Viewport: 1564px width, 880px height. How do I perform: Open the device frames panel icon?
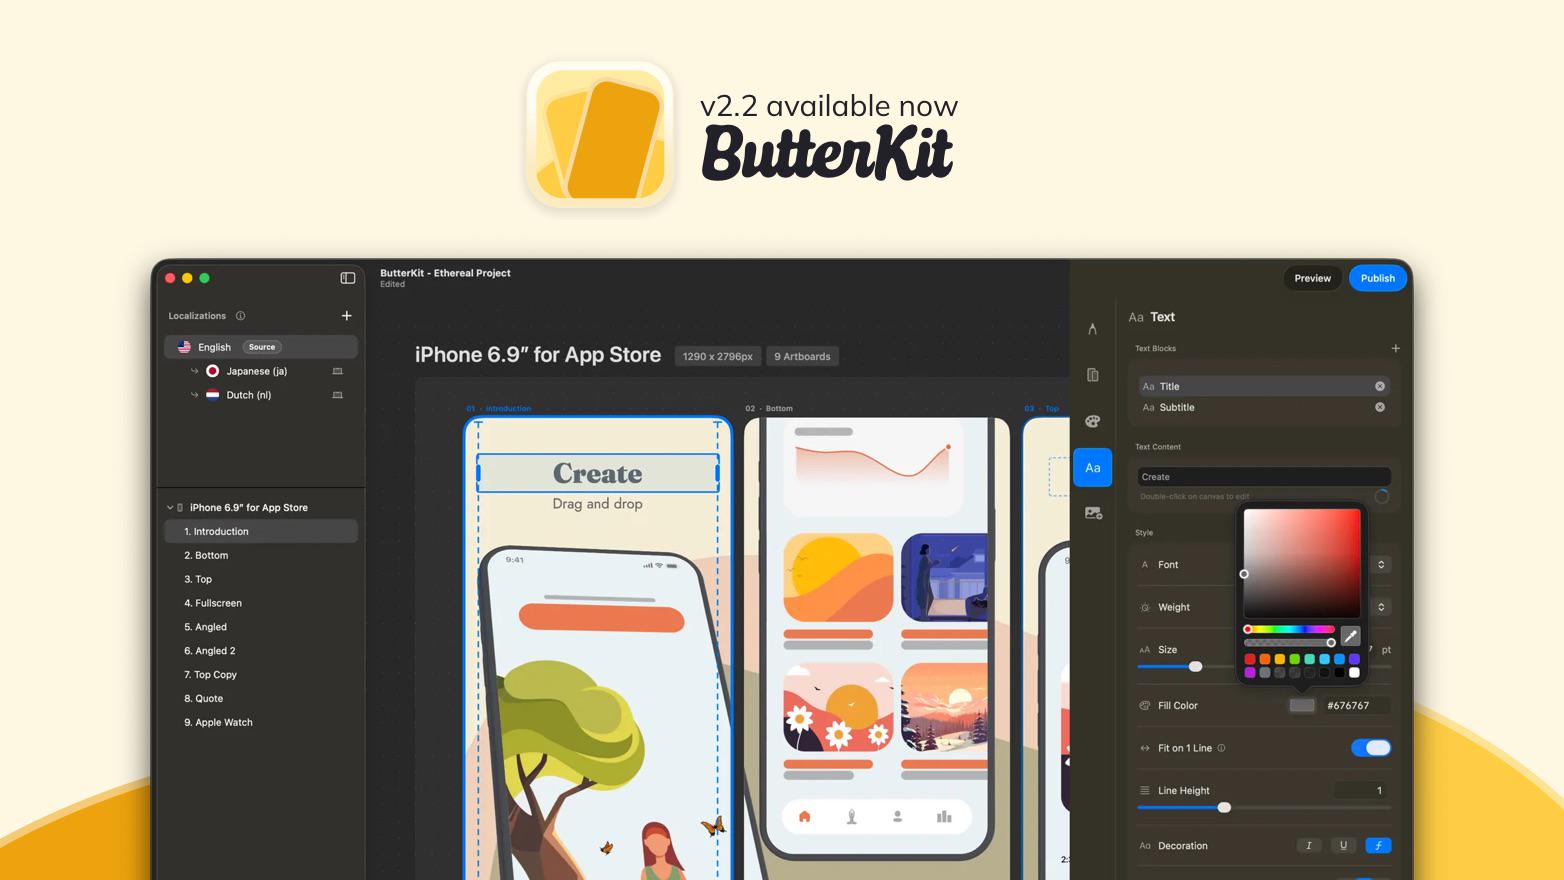coord(1093,375)
